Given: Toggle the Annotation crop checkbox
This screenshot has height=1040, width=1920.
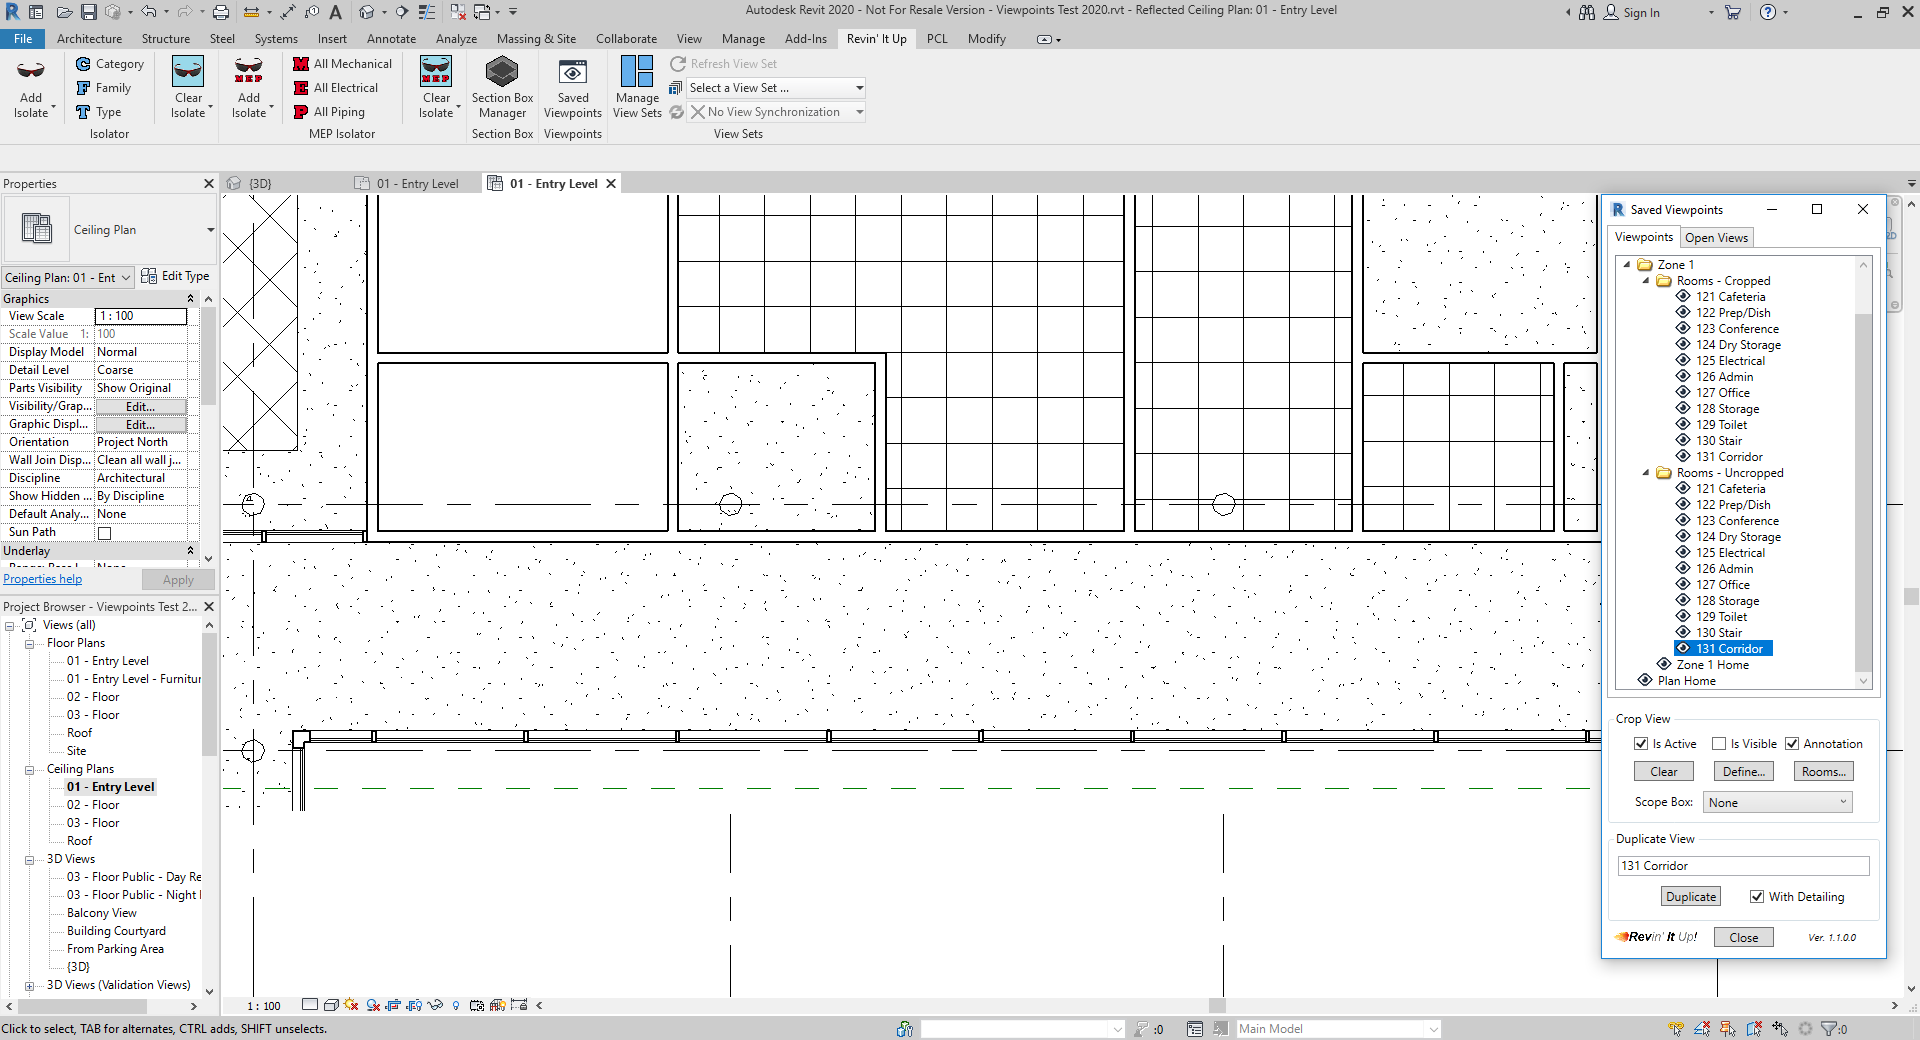Looking at the screenshot, I should (1792, 744).
